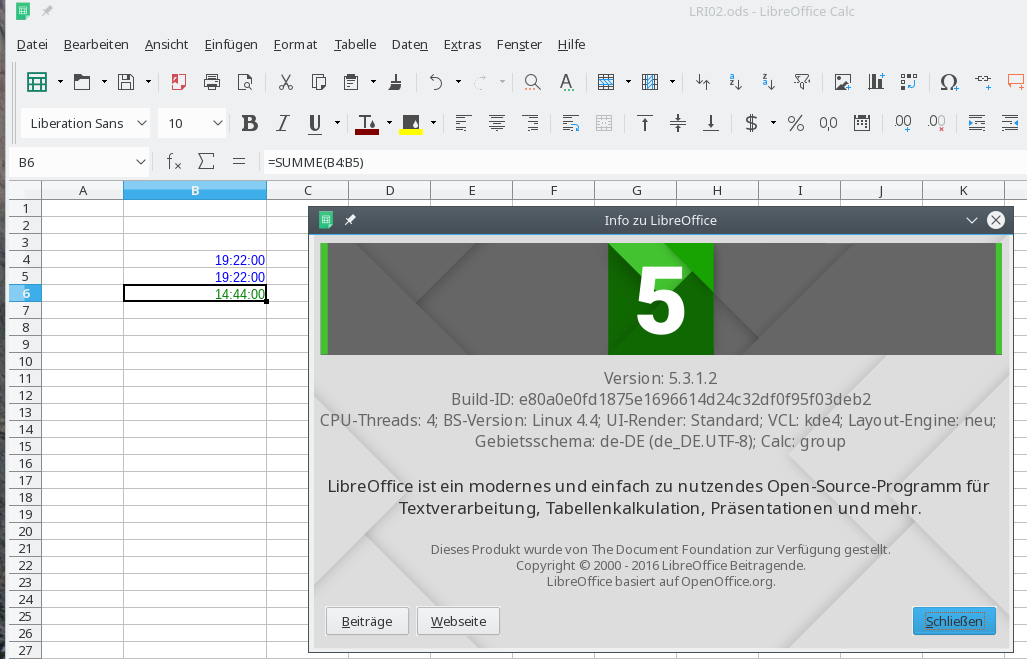Click the Print icon
This screenshot has width=1027, height=659.
click(212, 82)
